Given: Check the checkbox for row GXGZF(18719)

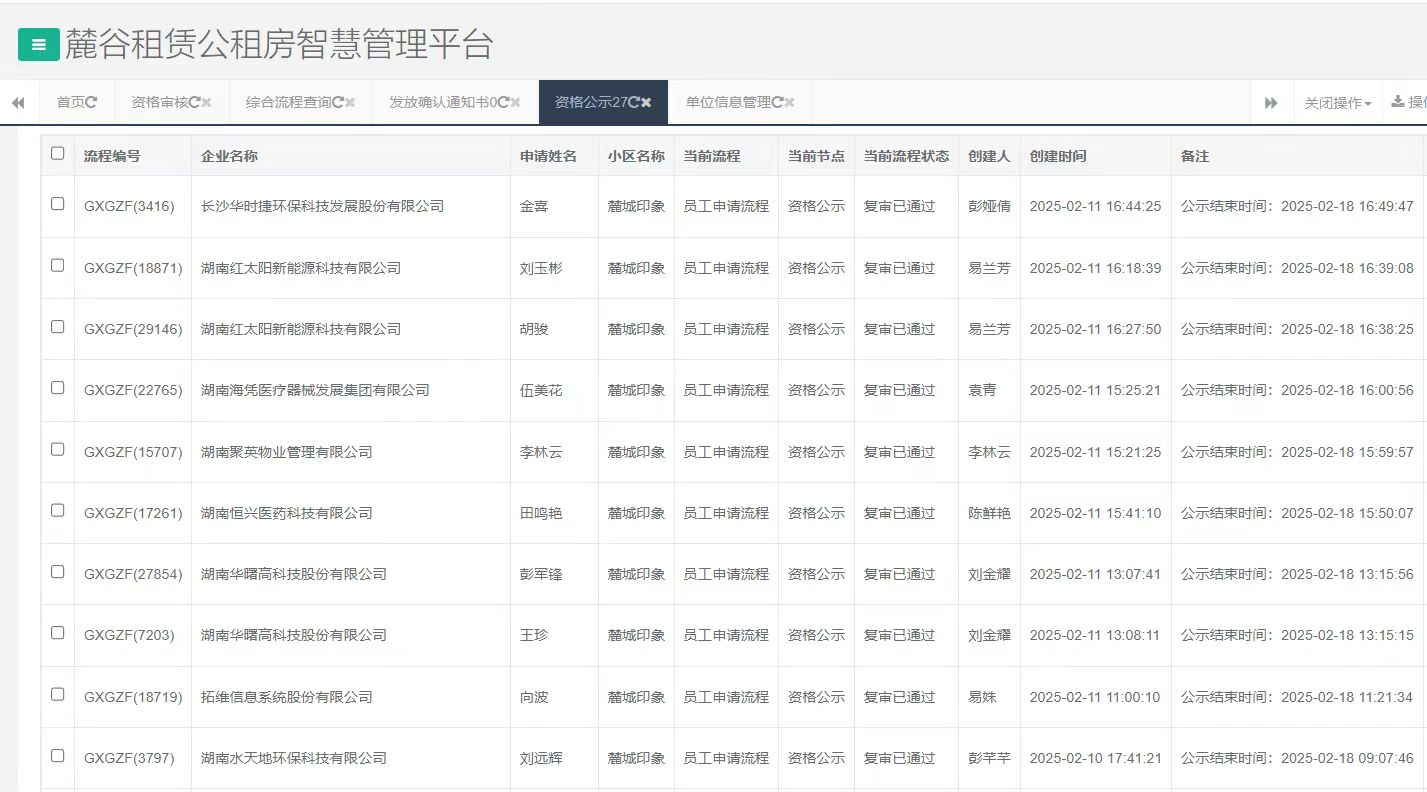Looking at the screenshot, I should 57,696.
